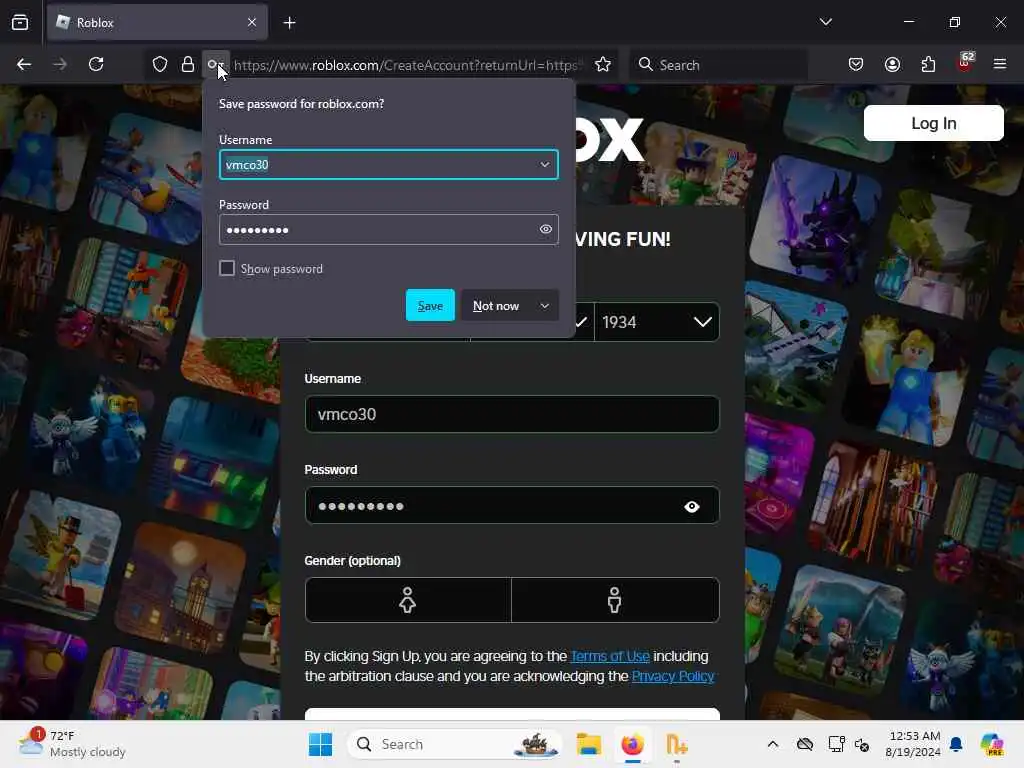View site security padlock info
Screen dimensions: 1024x768
(187, 65)
